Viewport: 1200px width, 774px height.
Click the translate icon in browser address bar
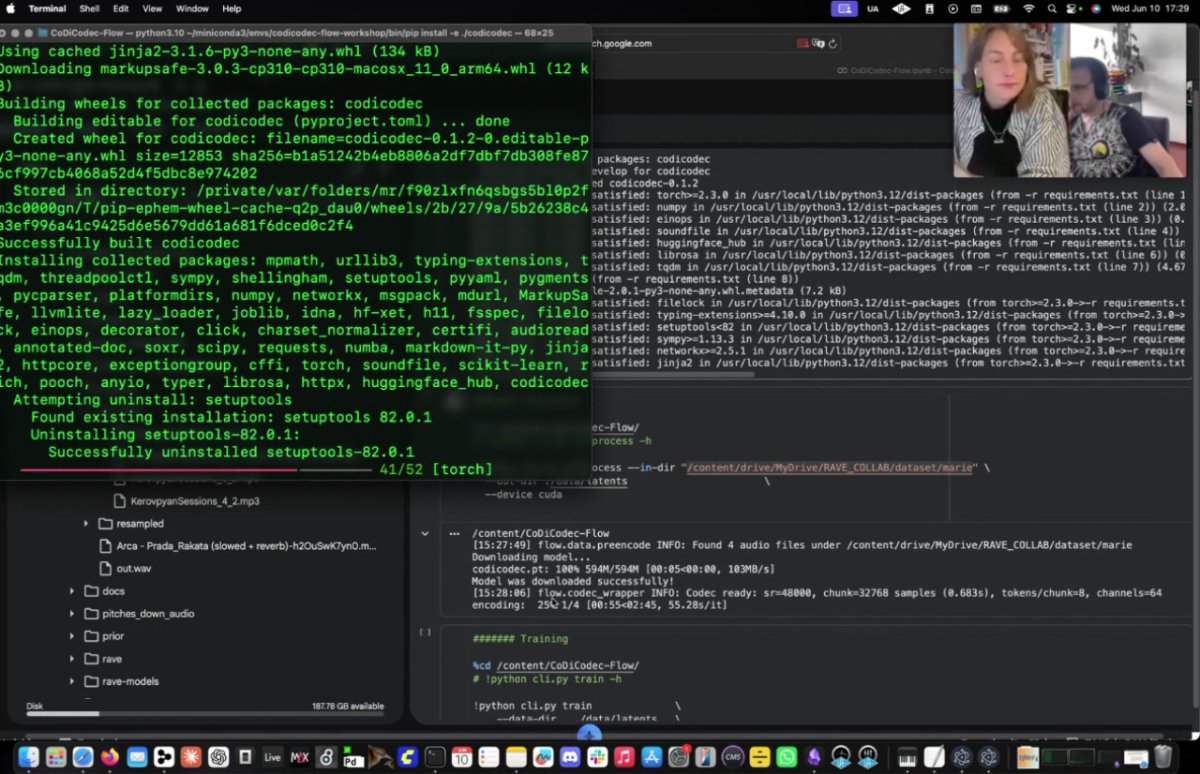tap(818, 43)
